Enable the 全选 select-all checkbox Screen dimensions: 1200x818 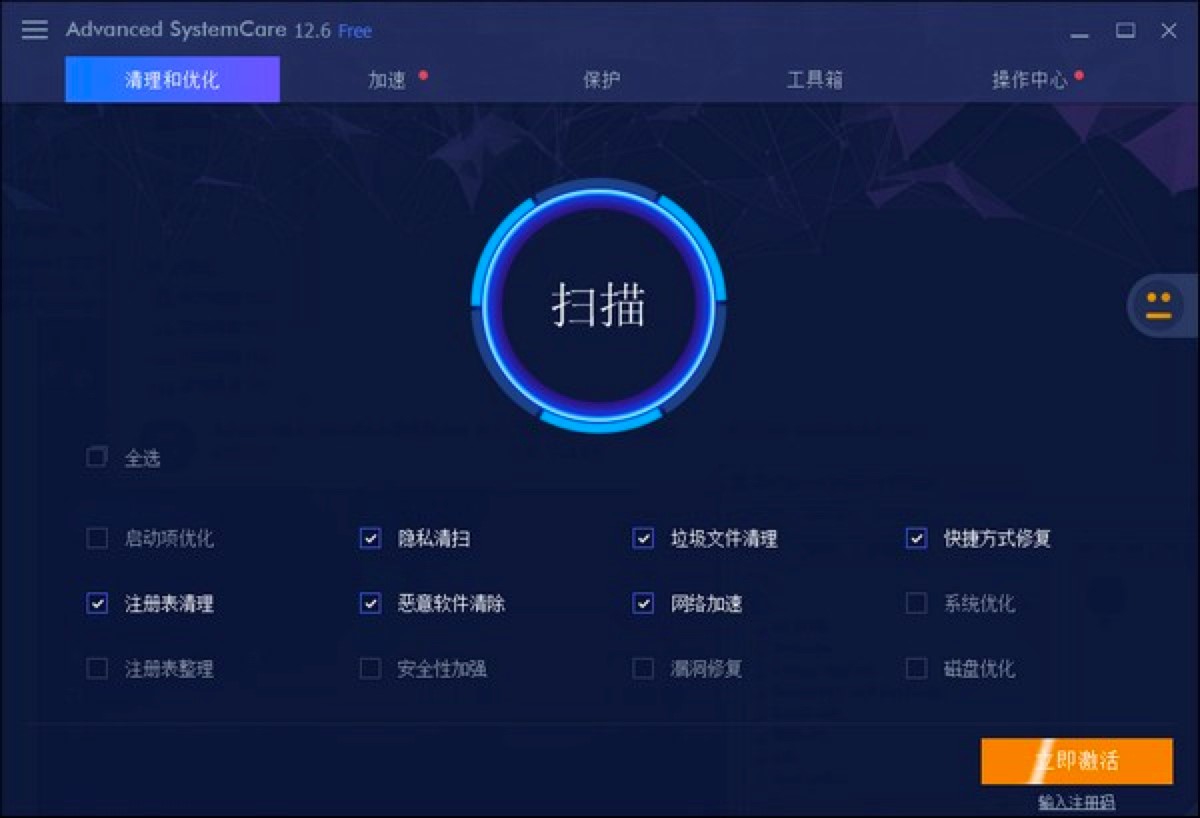click(x=96, y=457)
